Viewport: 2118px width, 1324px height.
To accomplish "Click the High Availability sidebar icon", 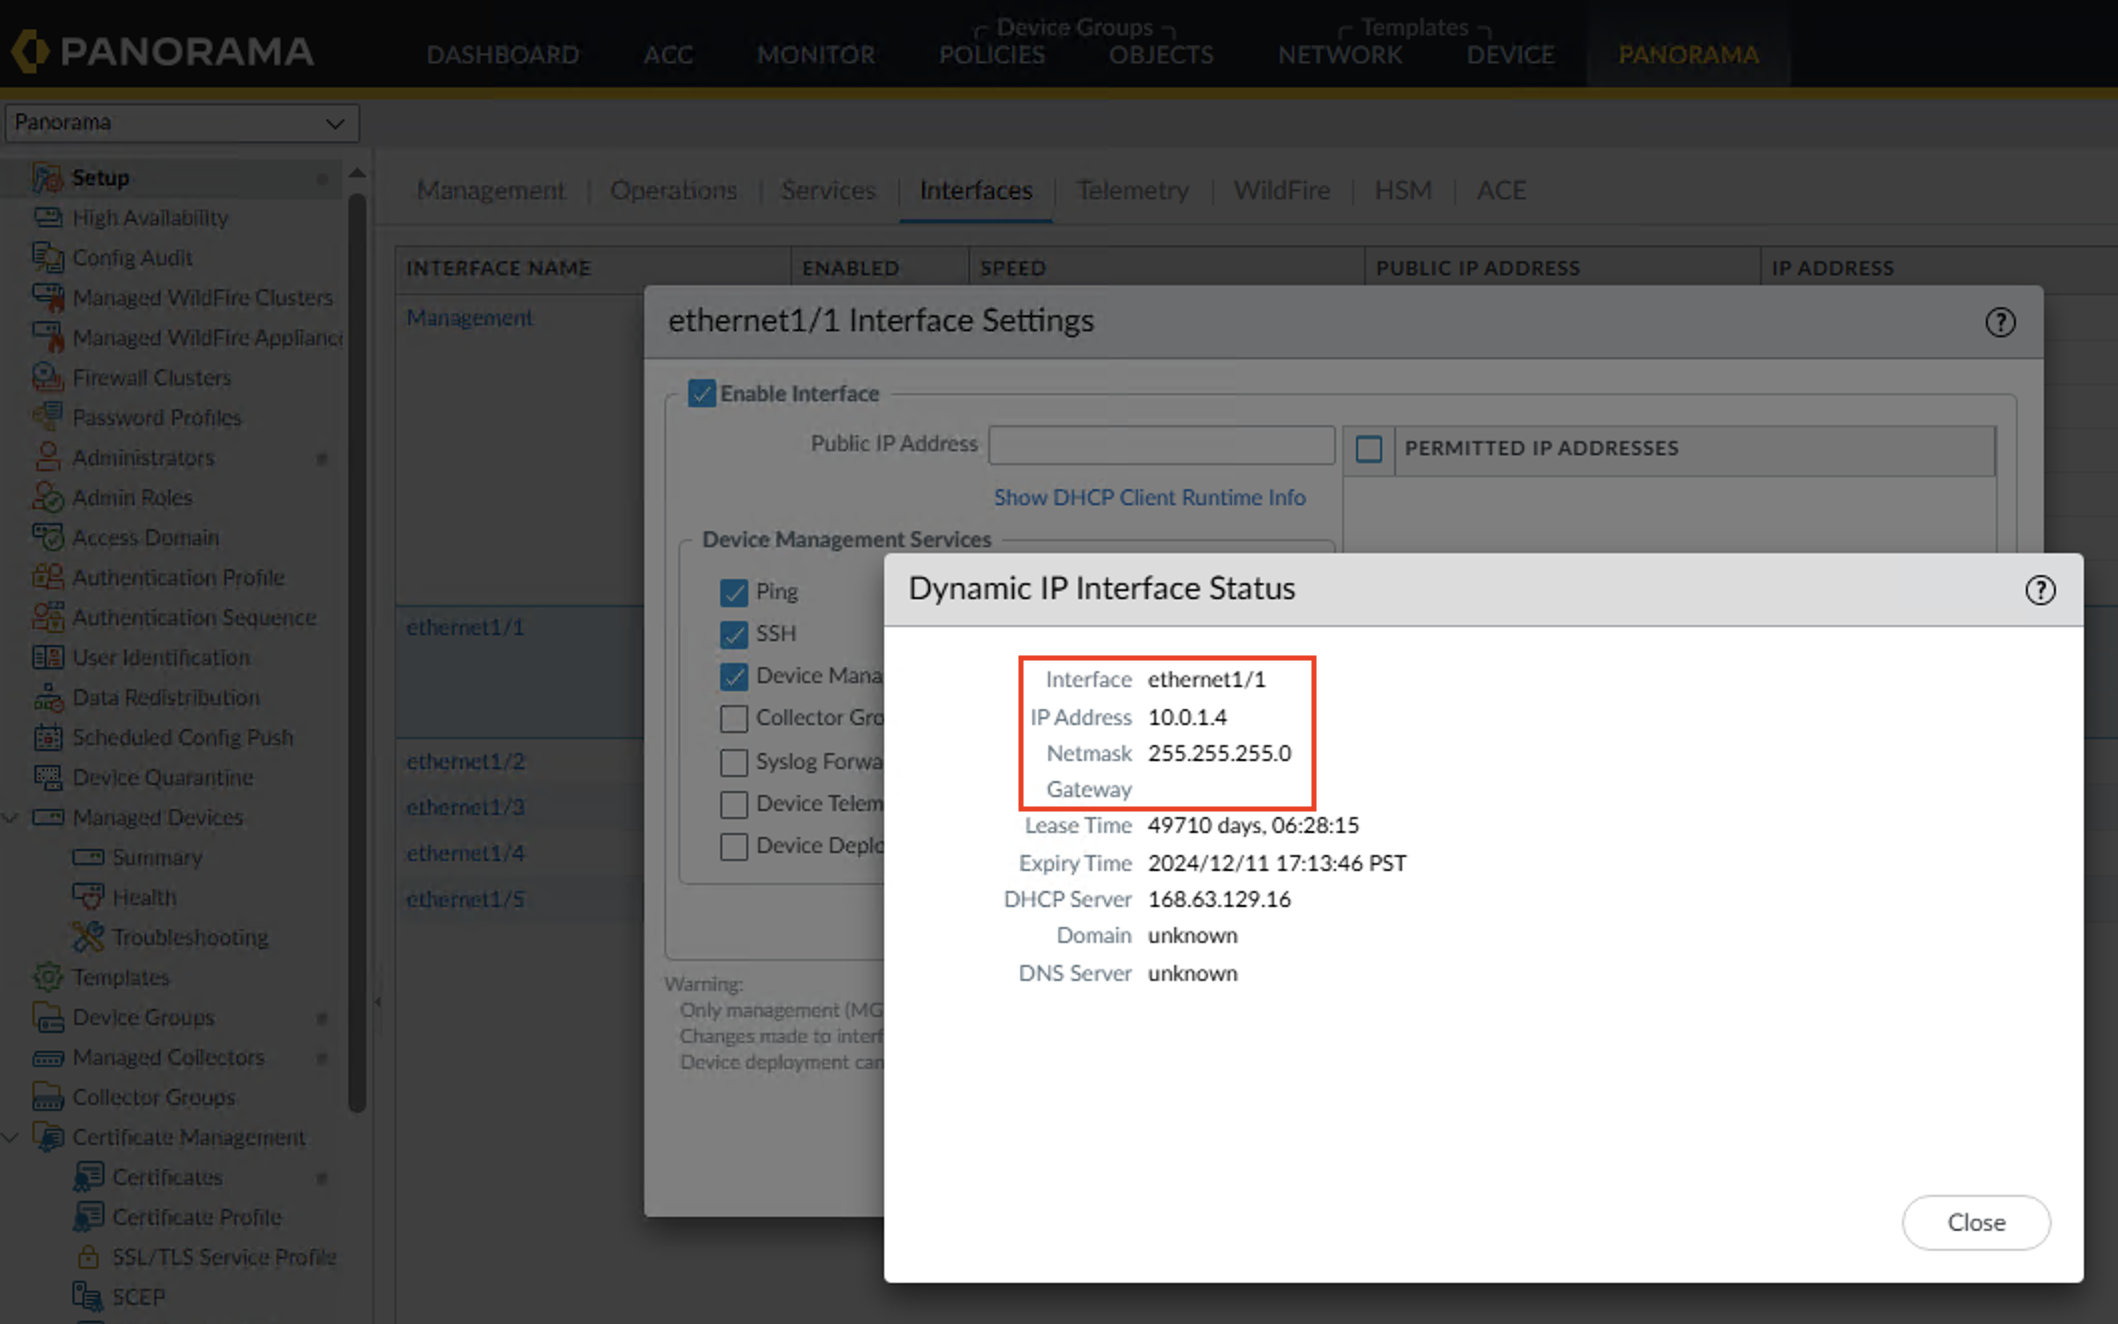I will point(47,217).
